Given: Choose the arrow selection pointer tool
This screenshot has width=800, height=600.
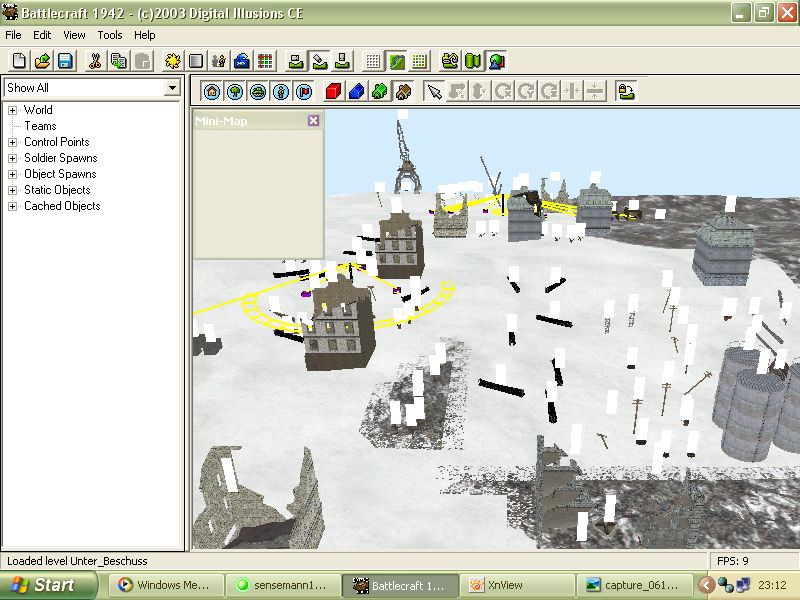Looking at the screenshot, I should click(x=434, y=92).
